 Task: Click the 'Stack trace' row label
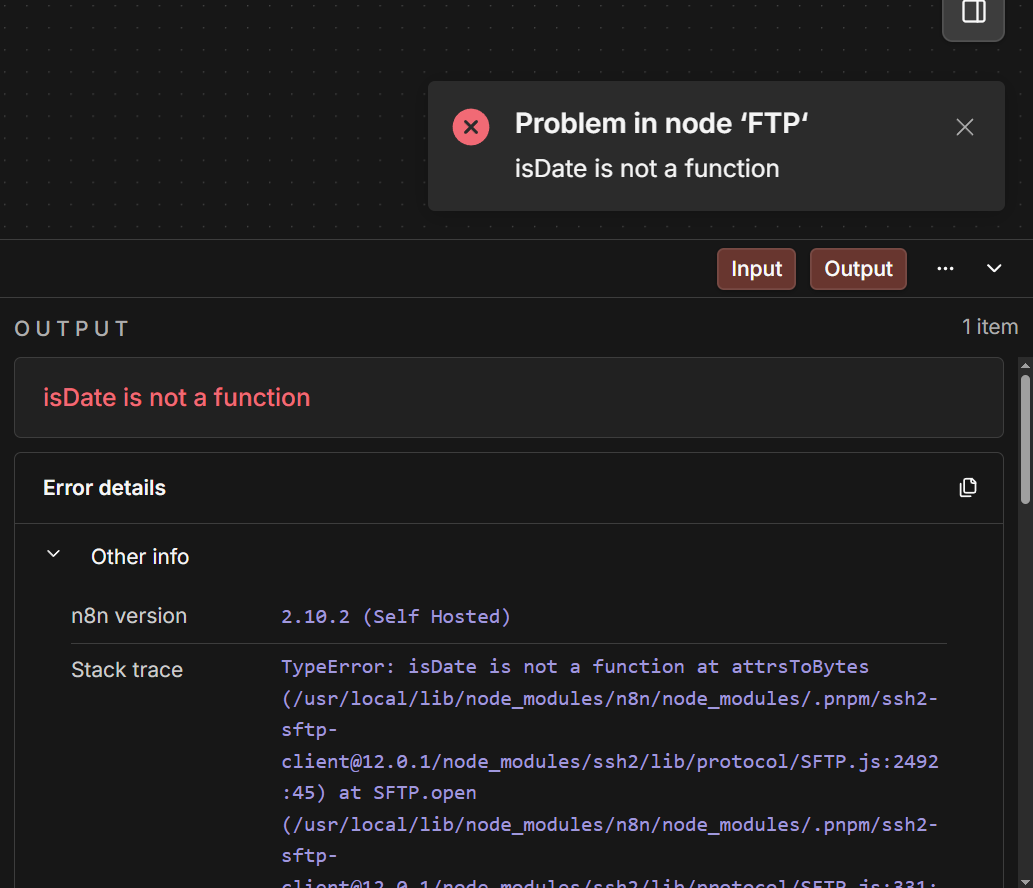[127, 670]
